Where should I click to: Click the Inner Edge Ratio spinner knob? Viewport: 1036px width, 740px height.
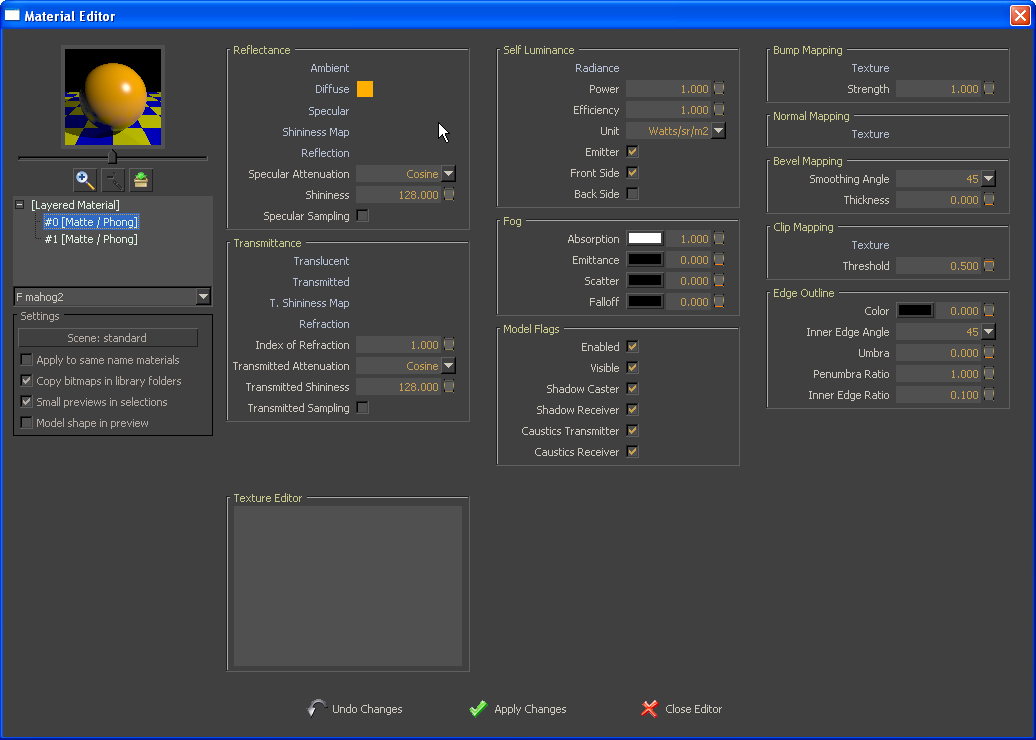pyautogui.click(x=989, y=395)
